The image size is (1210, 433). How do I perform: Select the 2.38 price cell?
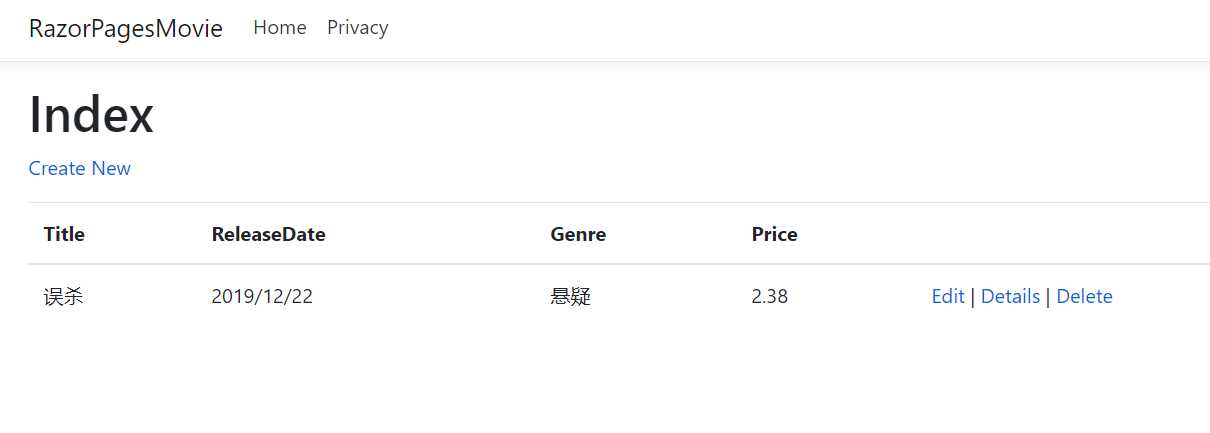769,296
